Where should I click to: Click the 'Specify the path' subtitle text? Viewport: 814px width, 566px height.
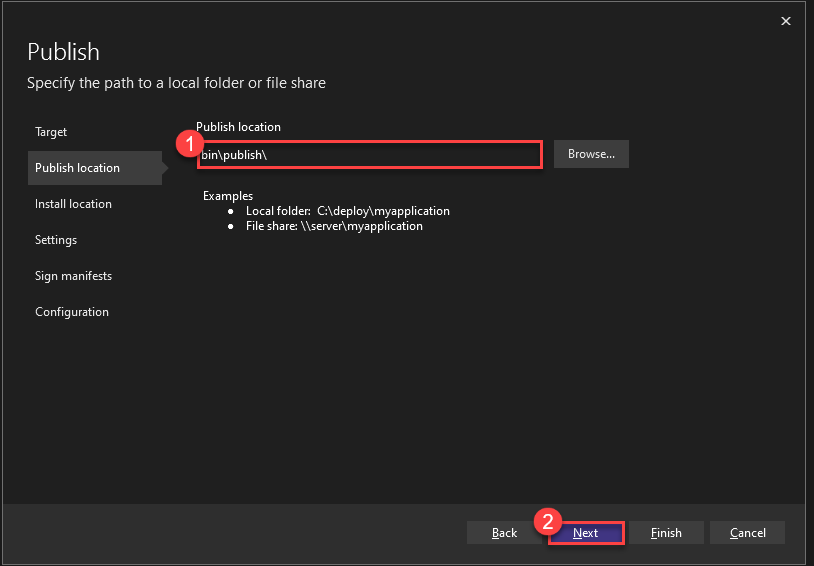coord(176,83)
